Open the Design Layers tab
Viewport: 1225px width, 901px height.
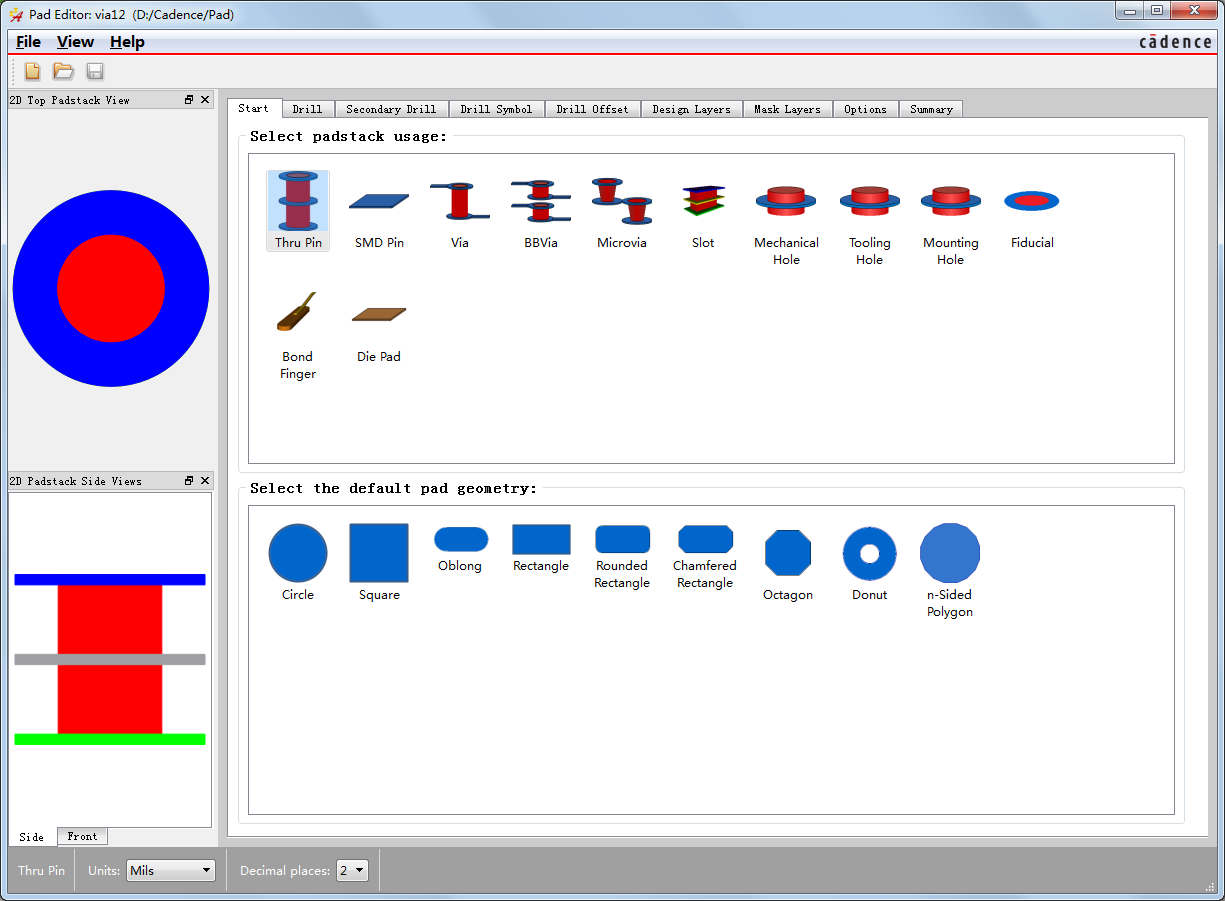[691, 109]
